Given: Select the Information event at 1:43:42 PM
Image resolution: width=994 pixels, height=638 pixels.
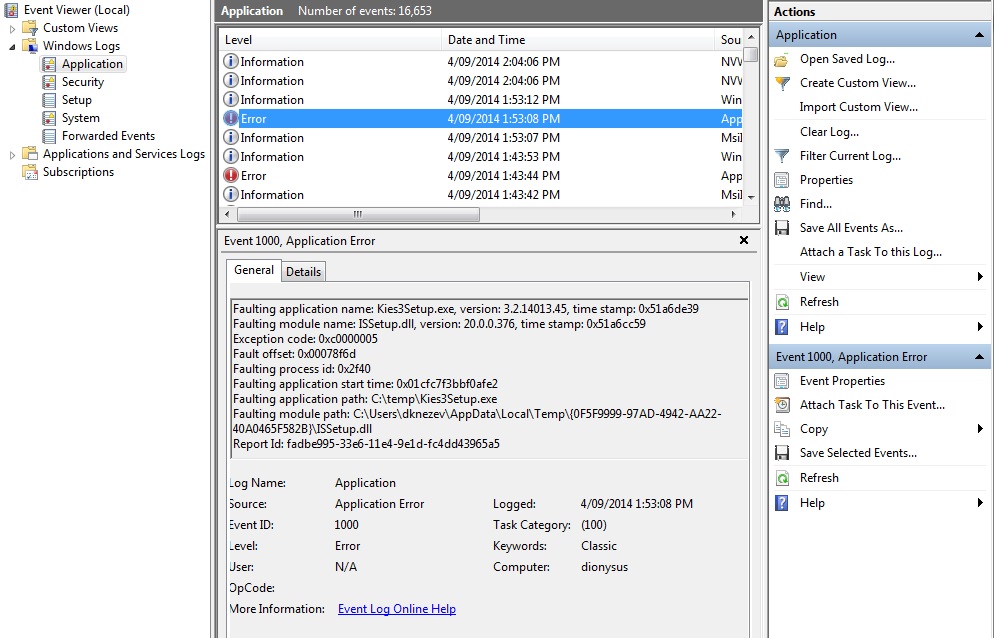Looking at the screenshot, I should [481, 195].
